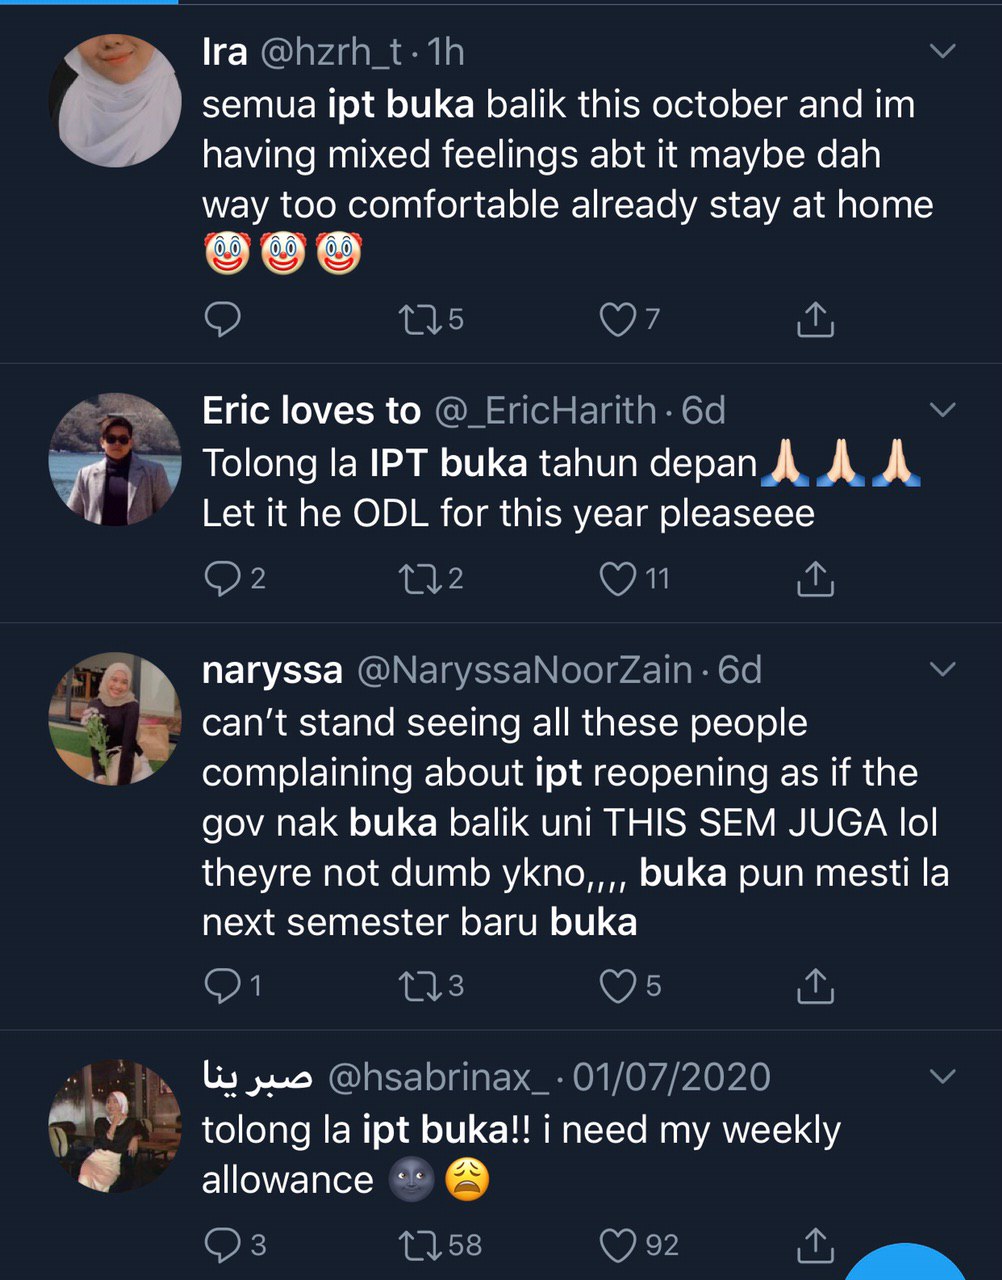Share Eric loves to's tweet
Image resolution: width=1002 pixels, height=1280 pixels.
(x=815, y=579)
